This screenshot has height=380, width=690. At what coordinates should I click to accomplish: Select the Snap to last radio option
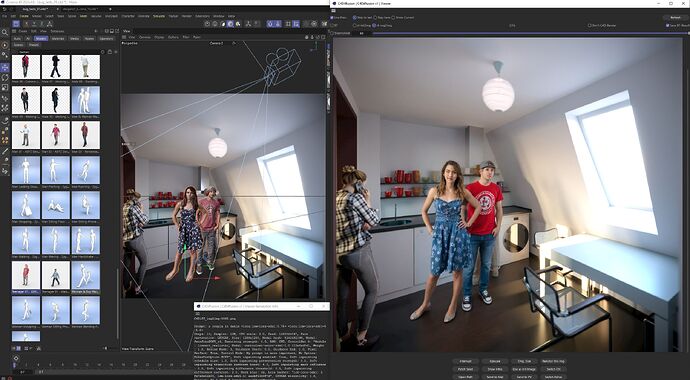(x=354, y=17)
